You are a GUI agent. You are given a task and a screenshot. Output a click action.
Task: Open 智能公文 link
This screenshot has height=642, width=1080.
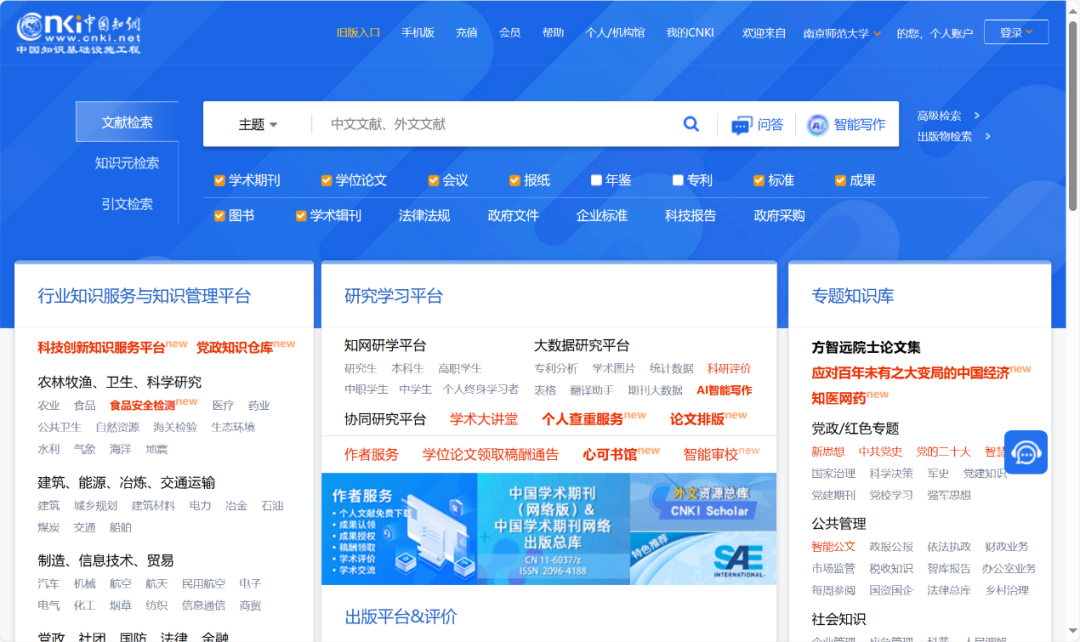pyautogui.click(x=833, y=547)
